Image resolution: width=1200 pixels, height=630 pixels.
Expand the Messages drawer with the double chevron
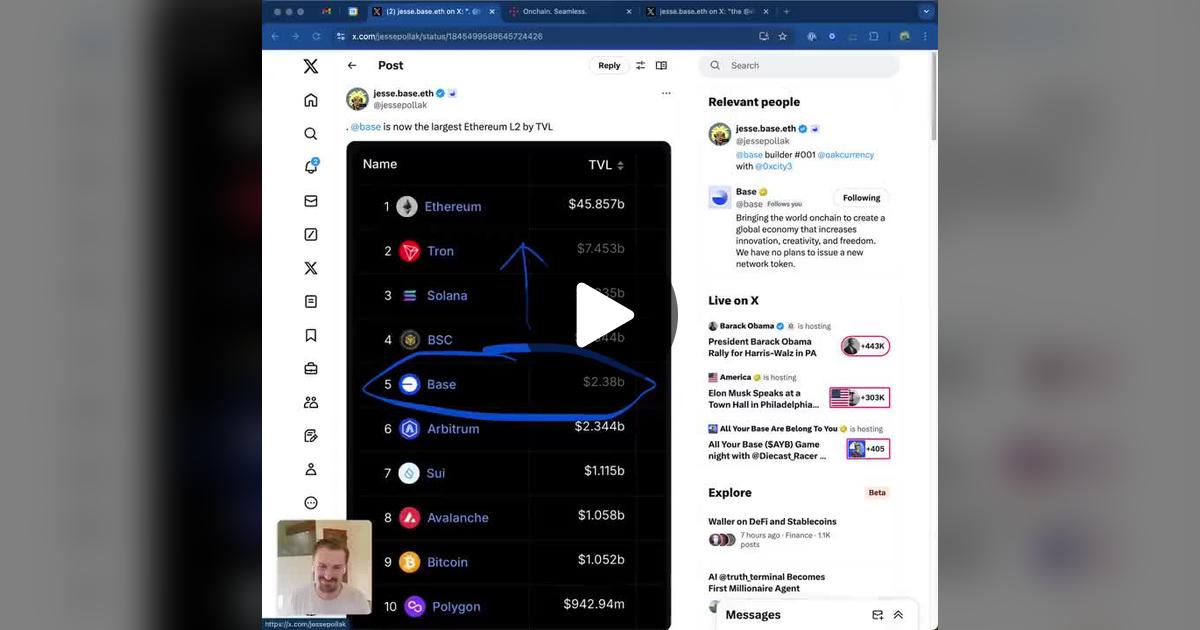point(898,615)
